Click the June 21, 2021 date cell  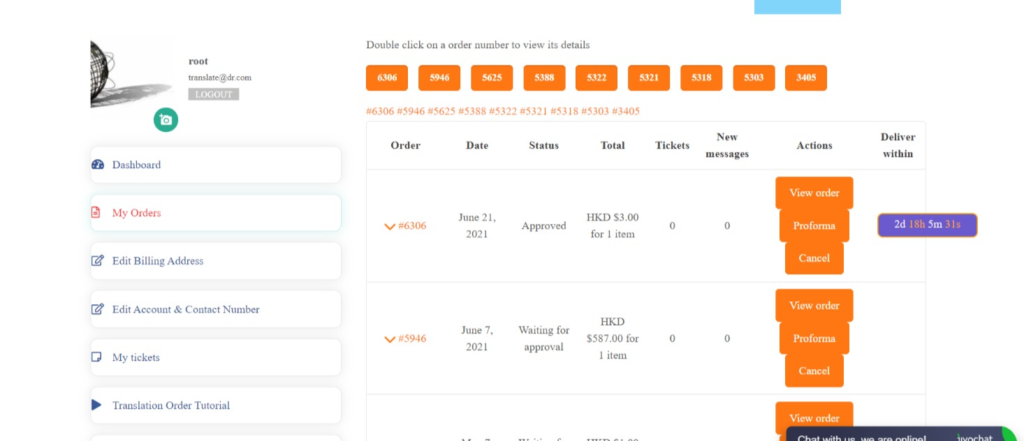click(477, 225)
